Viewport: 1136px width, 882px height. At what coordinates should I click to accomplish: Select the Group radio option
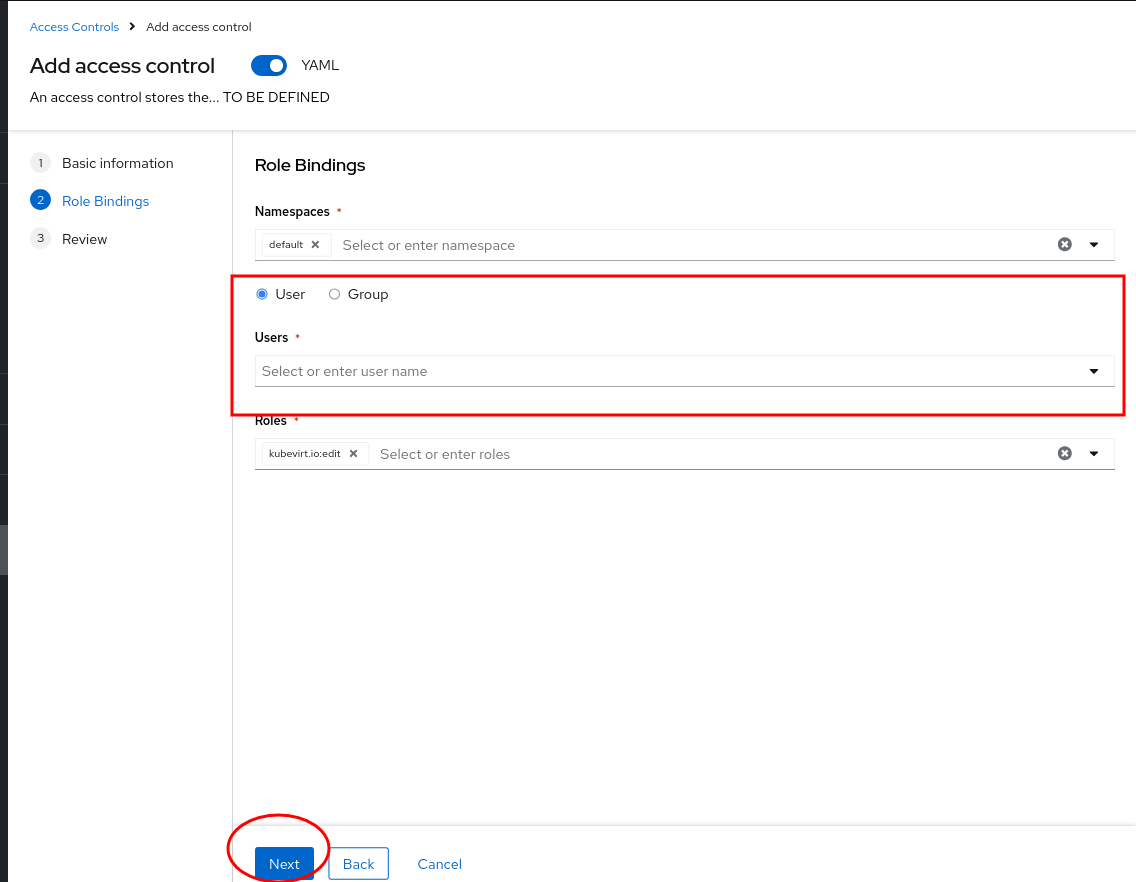(x=334, y=294)
